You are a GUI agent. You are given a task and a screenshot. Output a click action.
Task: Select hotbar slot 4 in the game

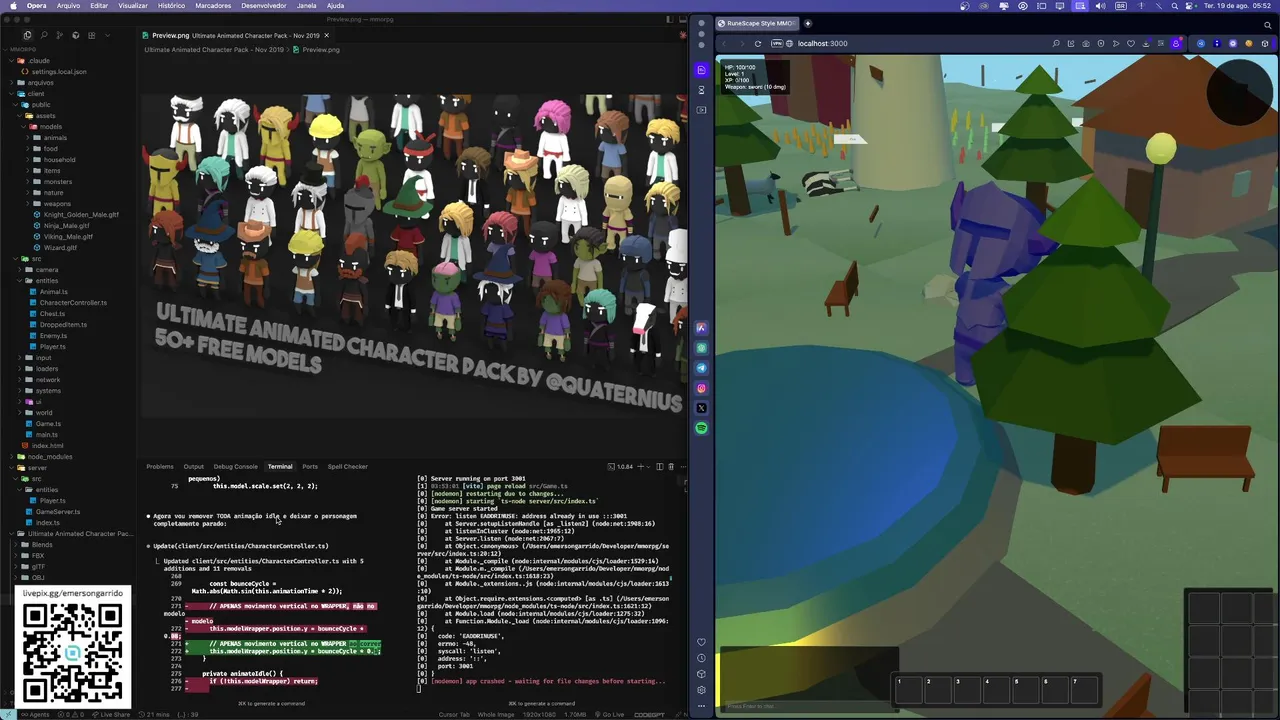[x=996, y=689]
